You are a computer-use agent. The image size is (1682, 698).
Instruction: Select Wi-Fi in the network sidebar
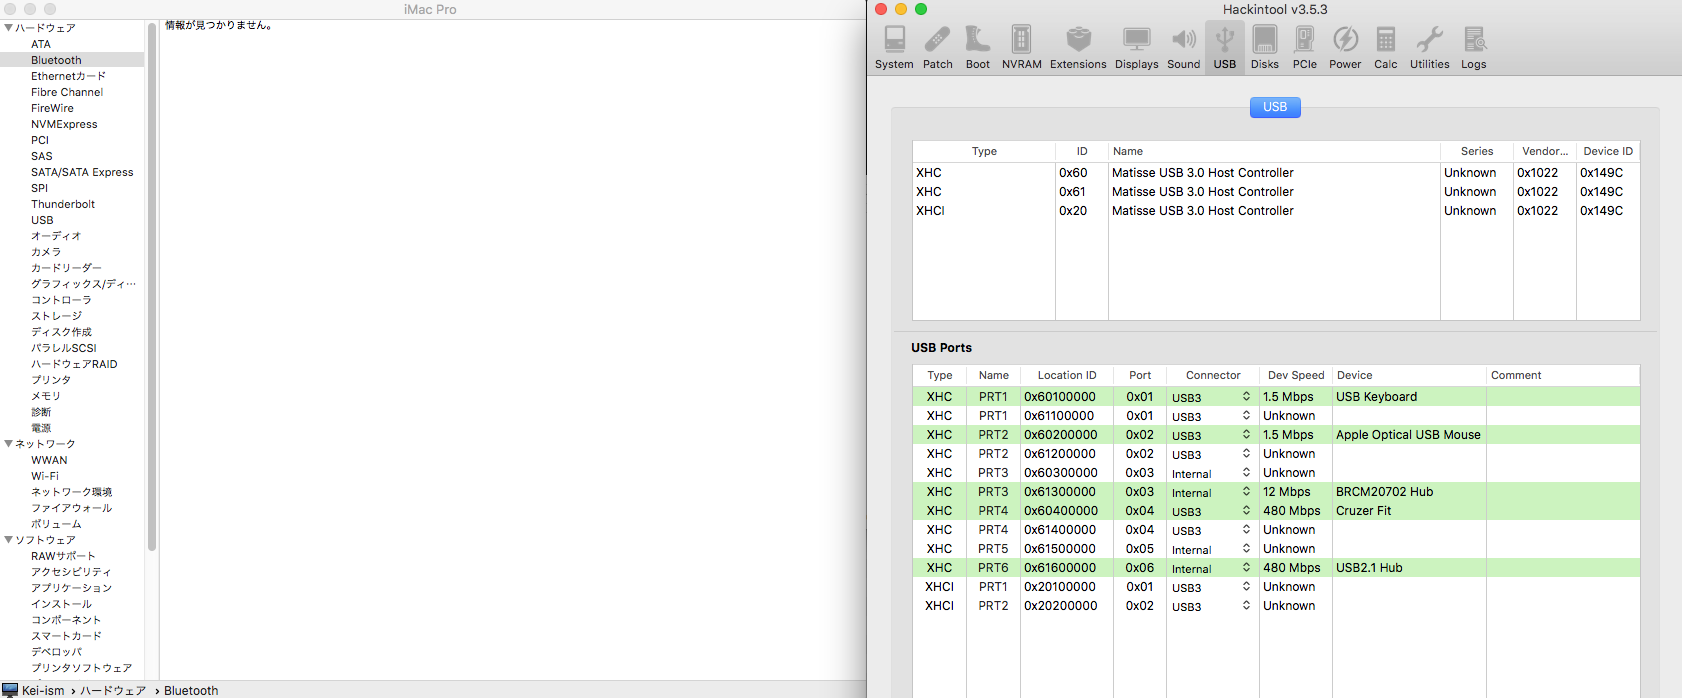pyautogui.click(x=45, y=476)
